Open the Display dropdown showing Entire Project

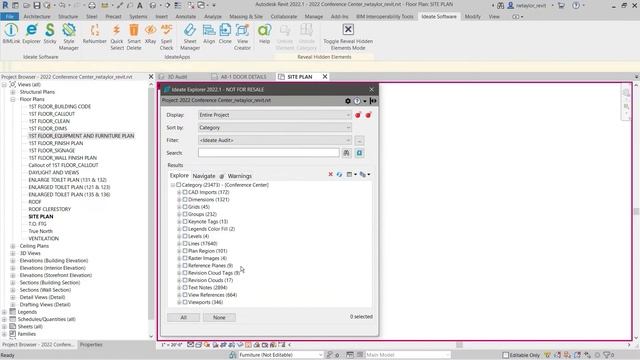[x=274, y=115]
